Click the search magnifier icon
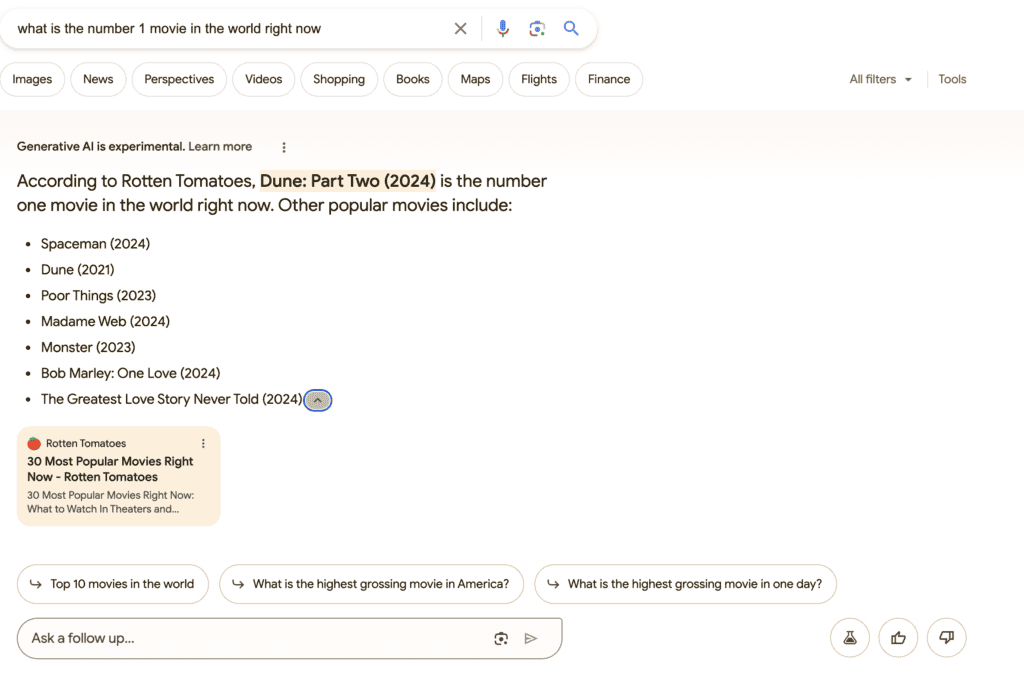Screen dimensions: 1024x676 tap(571, 28)
